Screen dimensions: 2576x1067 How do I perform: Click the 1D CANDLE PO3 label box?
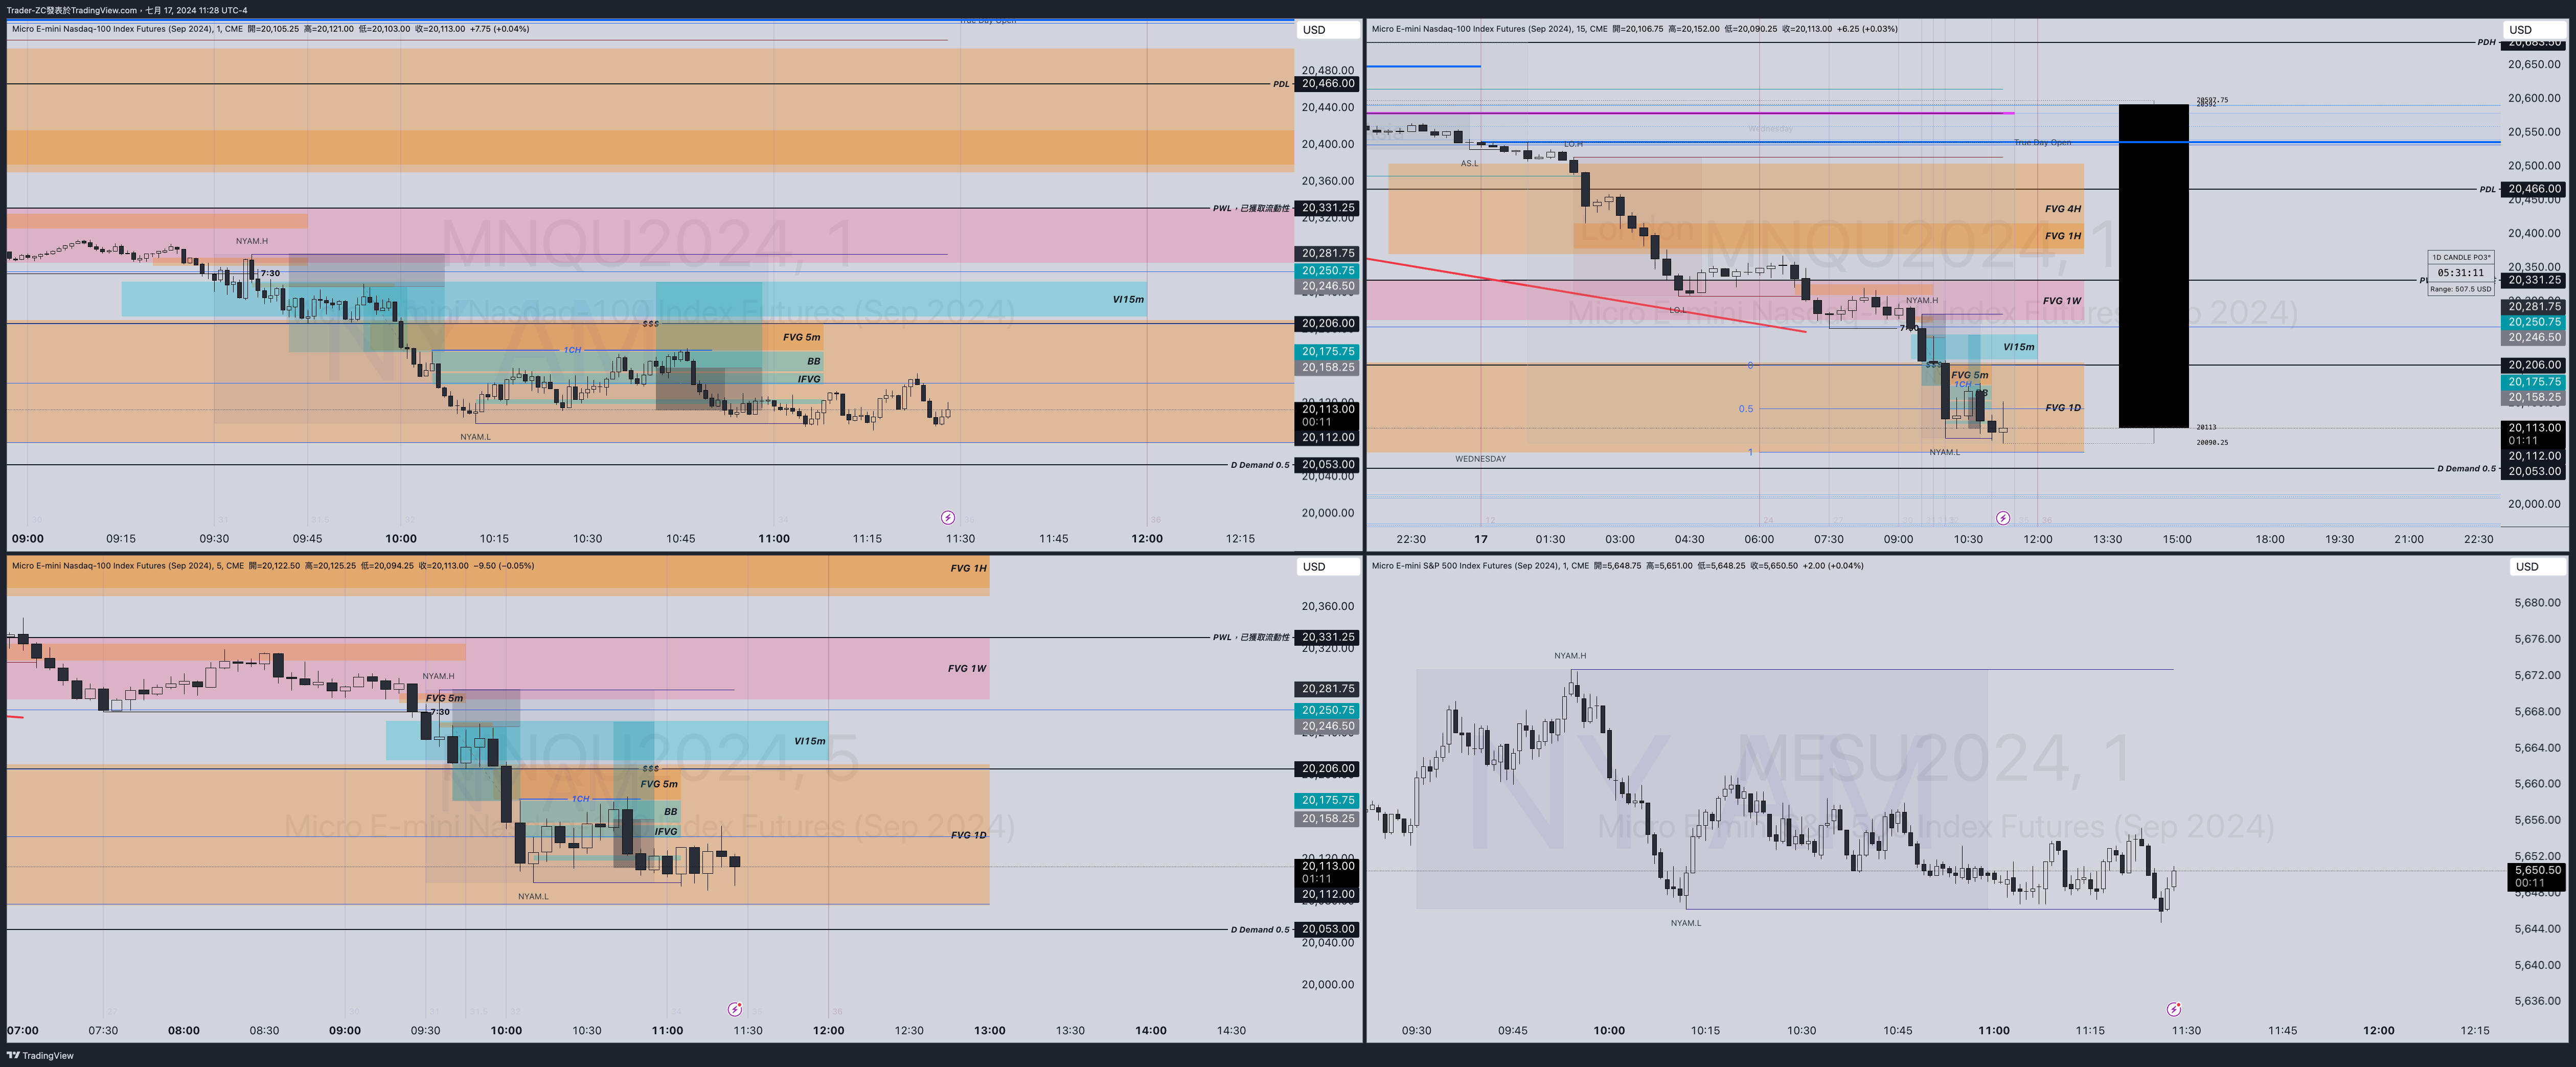pos(2461,257)
